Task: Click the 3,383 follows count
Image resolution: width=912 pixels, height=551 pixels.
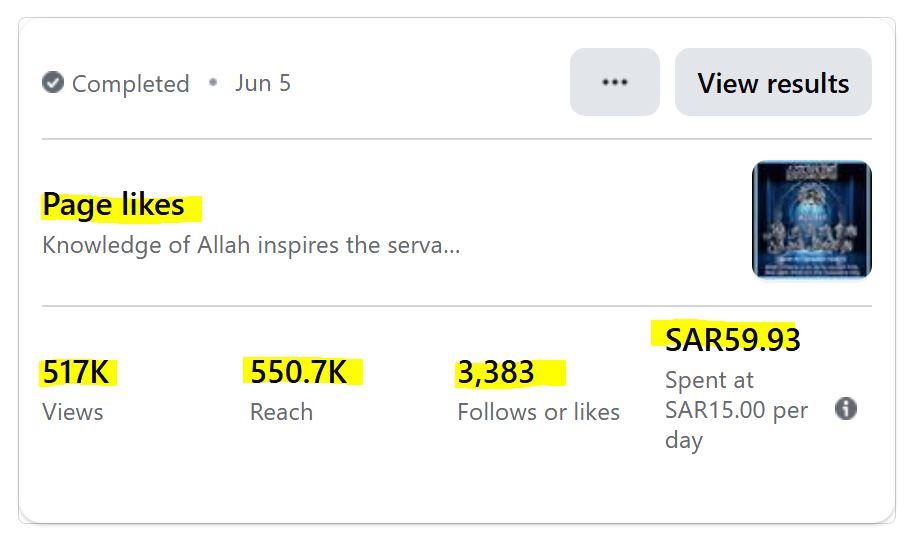Action: [496, 373]
